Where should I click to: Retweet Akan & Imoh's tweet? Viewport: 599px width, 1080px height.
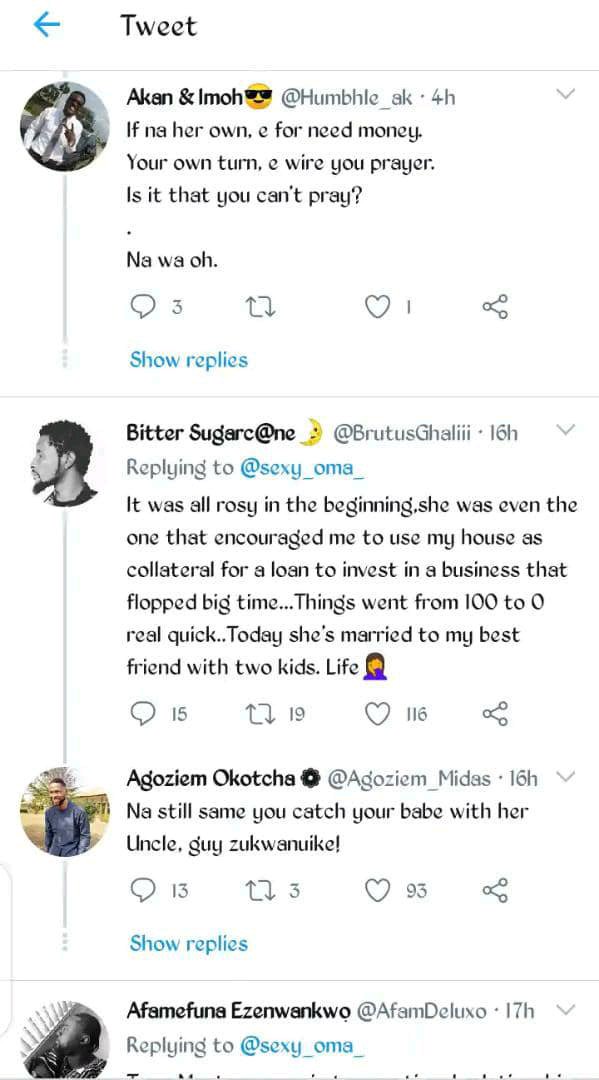pos(261,307)
